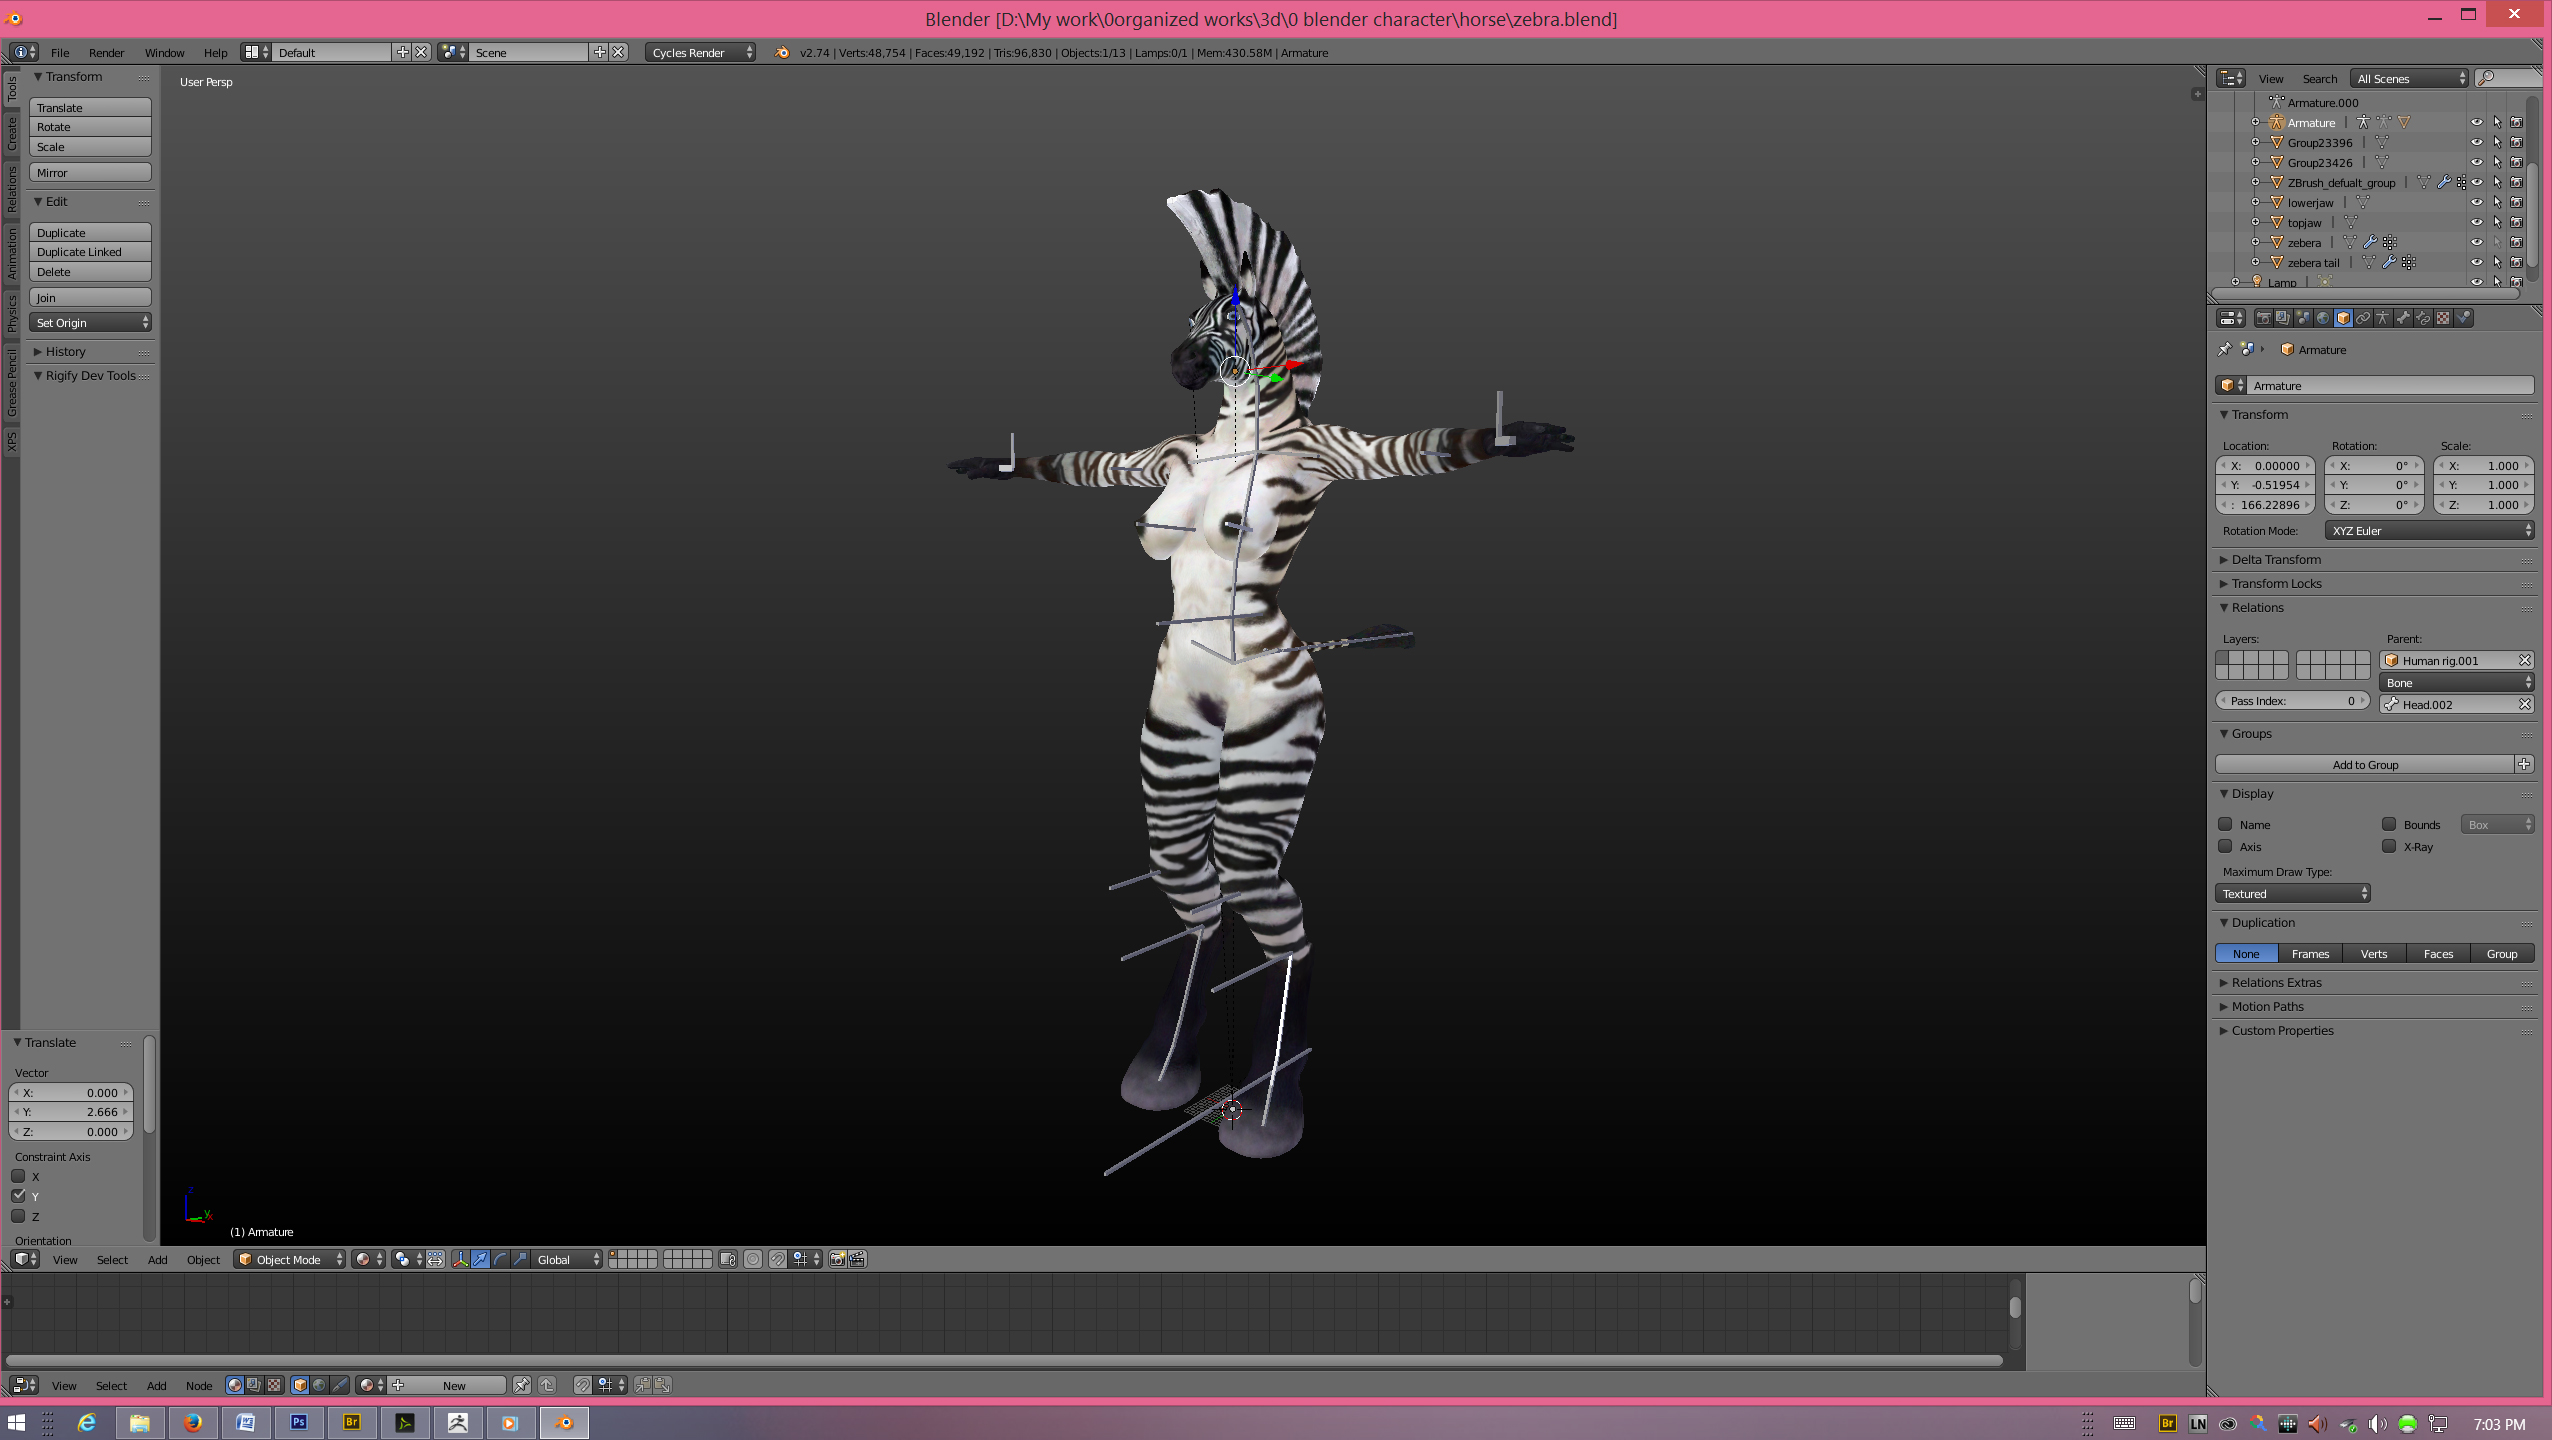Hide the lowerjaw object with eye icon
The width and height of the screenshot is (2552, 1440).
[2476, 202]
